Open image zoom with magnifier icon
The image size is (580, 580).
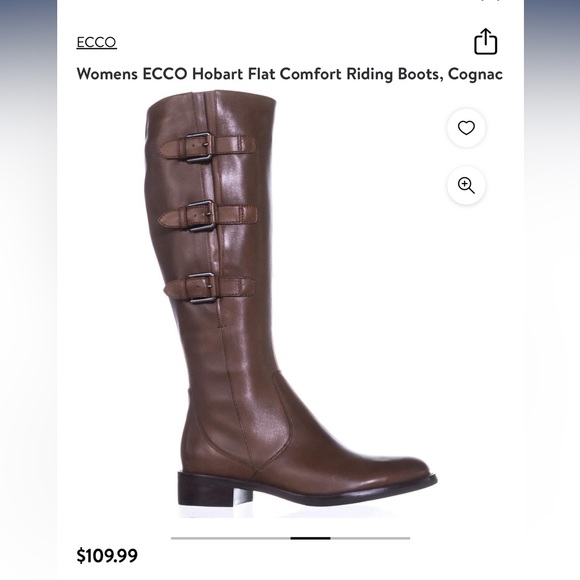point(466,185)
